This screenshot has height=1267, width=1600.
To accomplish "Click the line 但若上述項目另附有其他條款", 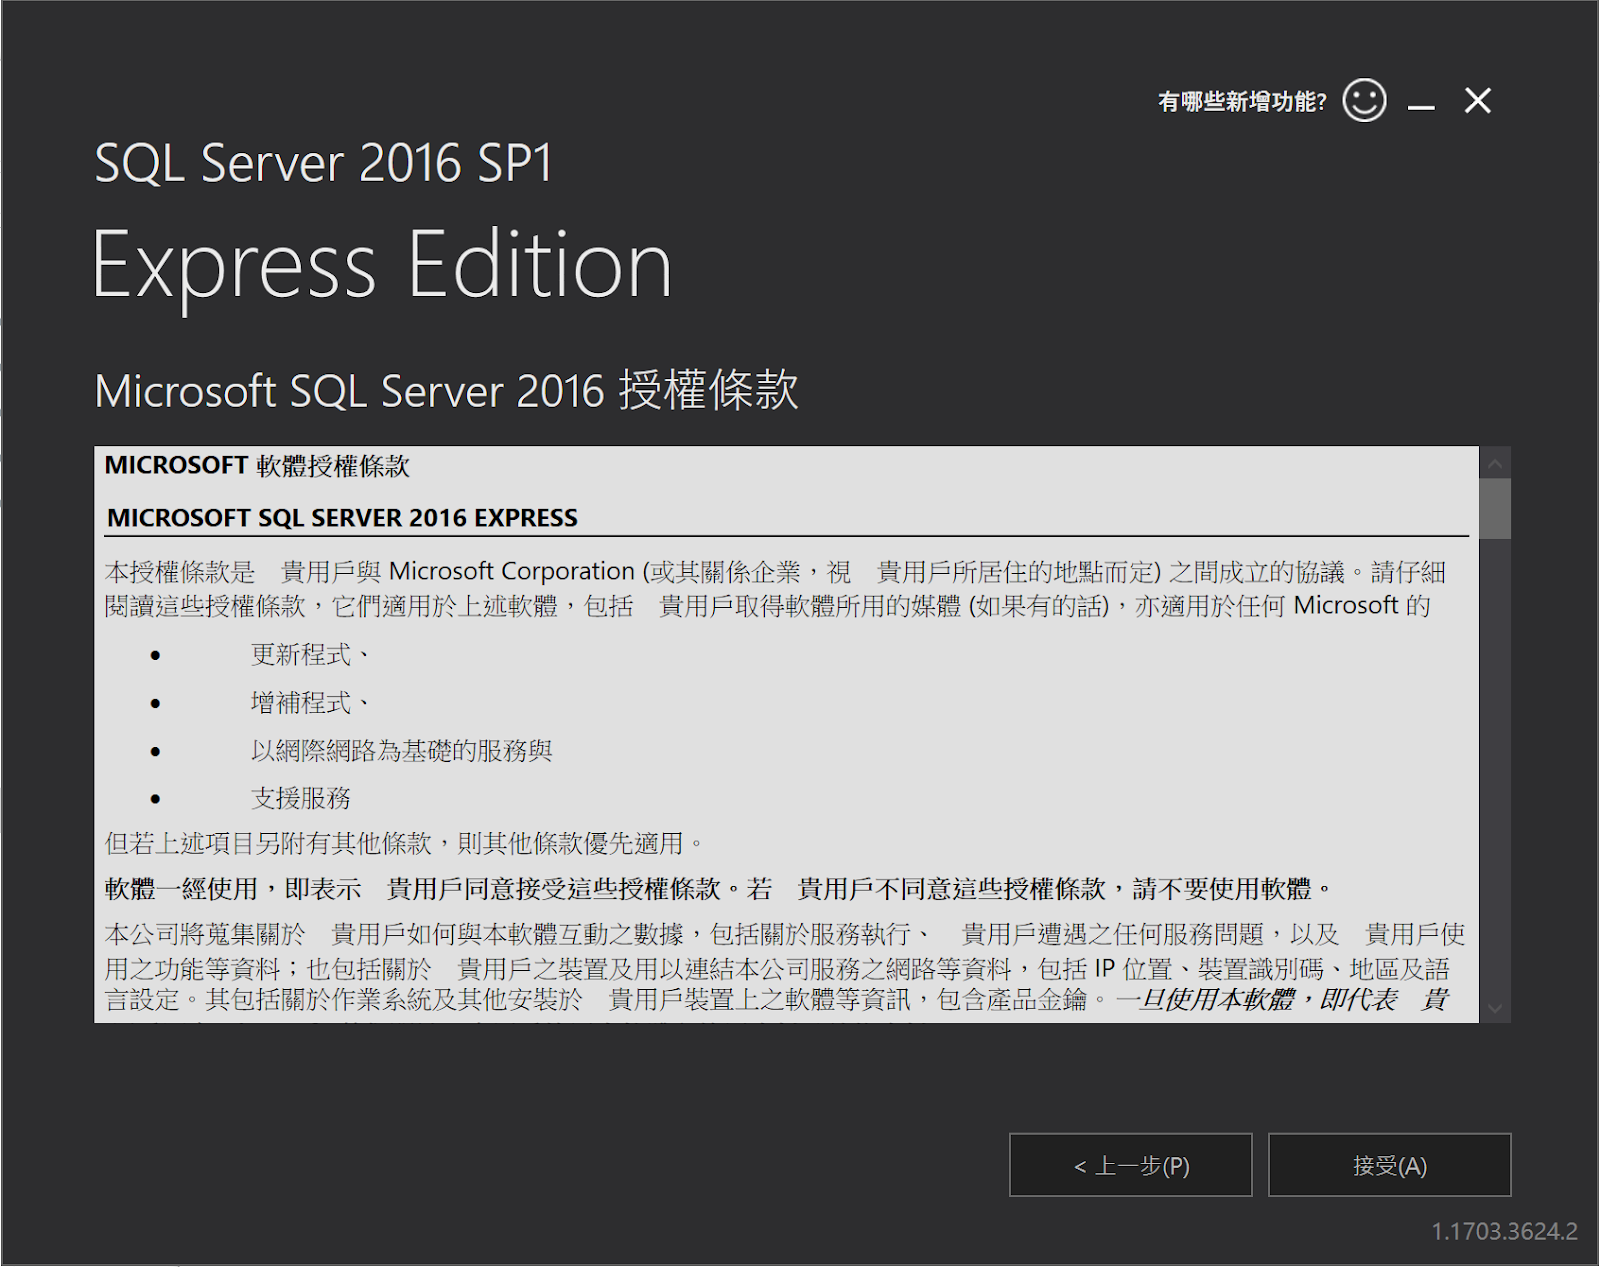I will (404, 843).
